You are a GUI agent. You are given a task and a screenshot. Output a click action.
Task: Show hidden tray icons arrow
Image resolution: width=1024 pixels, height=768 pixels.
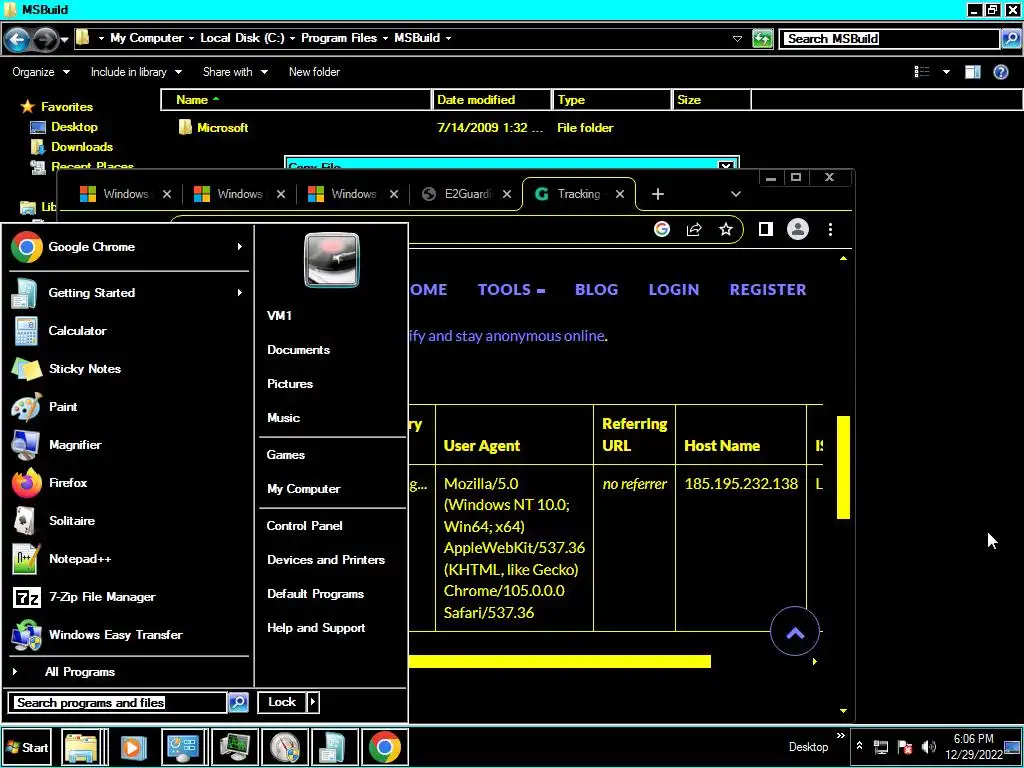pyautogui.click(x=859, y=746)
